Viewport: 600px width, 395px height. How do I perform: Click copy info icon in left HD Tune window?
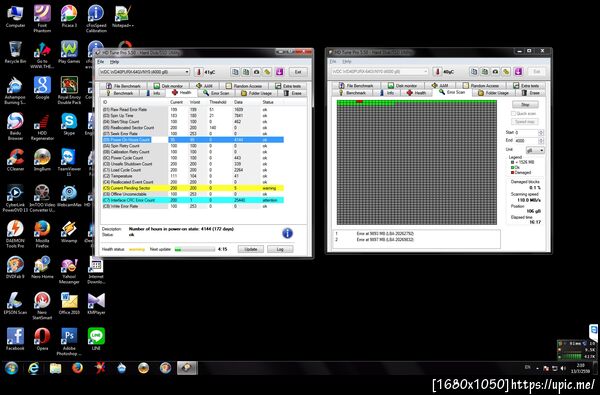[235, 72]
